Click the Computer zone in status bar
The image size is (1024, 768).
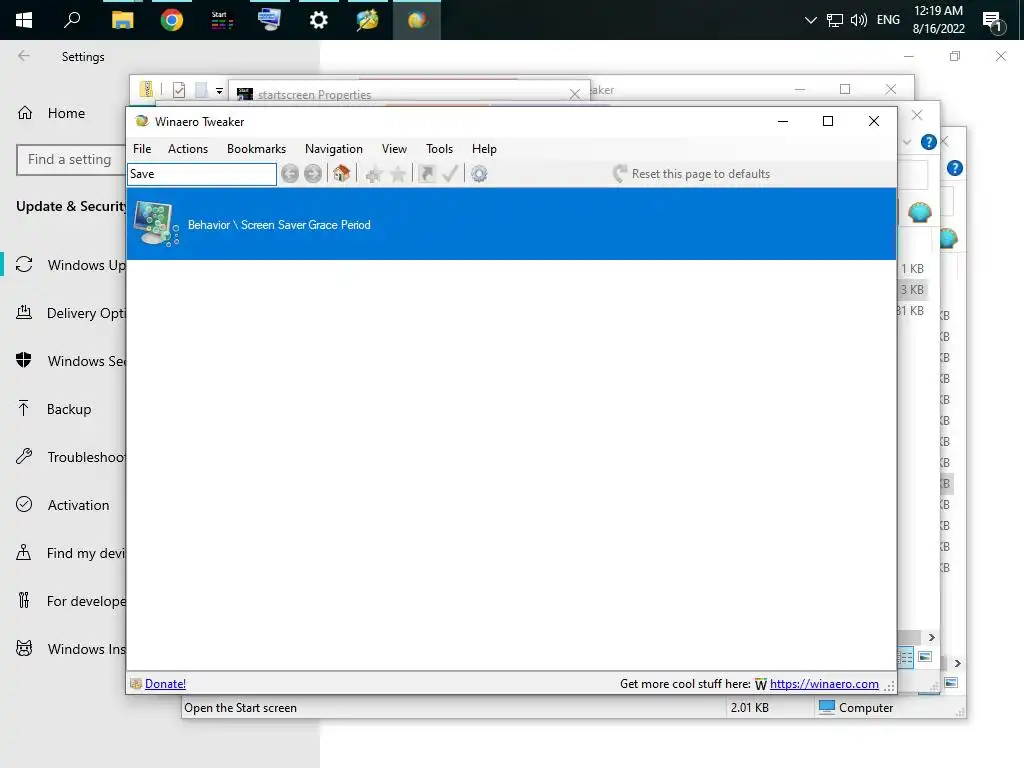pos(856,707)
